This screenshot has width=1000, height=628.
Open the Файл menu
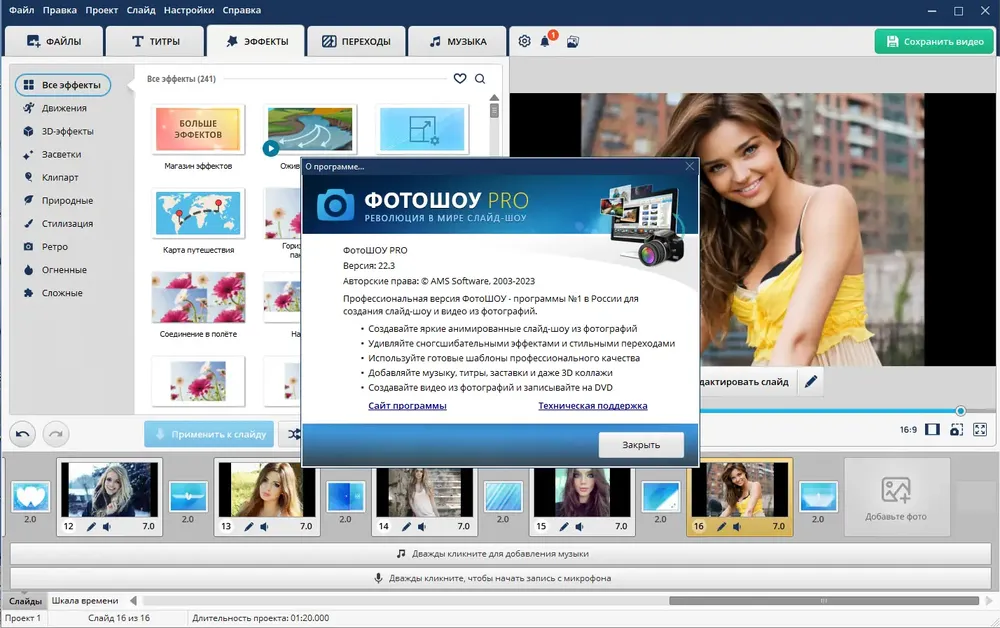(x=22, y=10)
